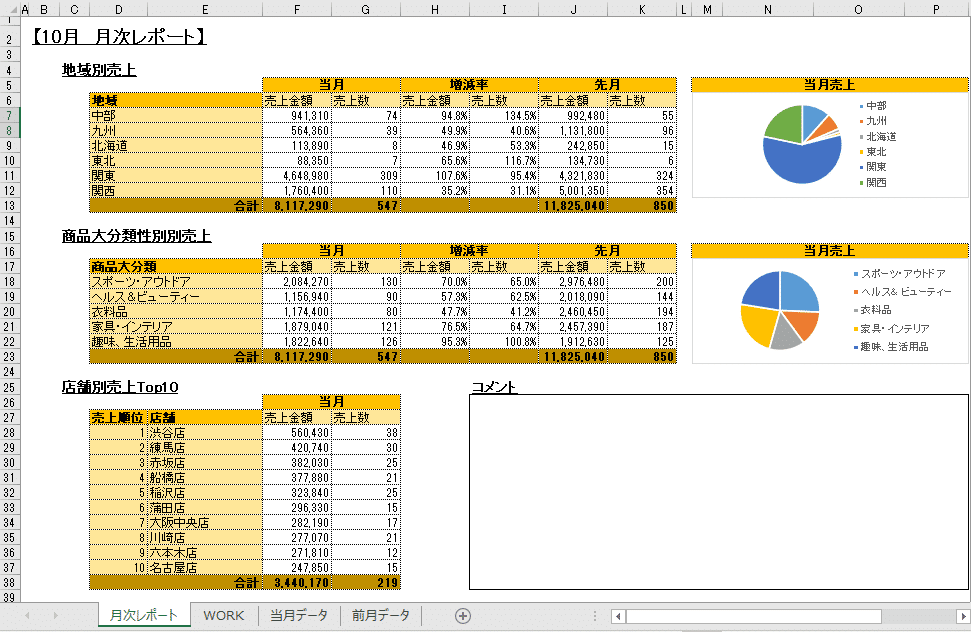Select the 練馬店 store cell
Viewport: 971px width, 632px height.
pyautogui.click(x=205, y=448)
